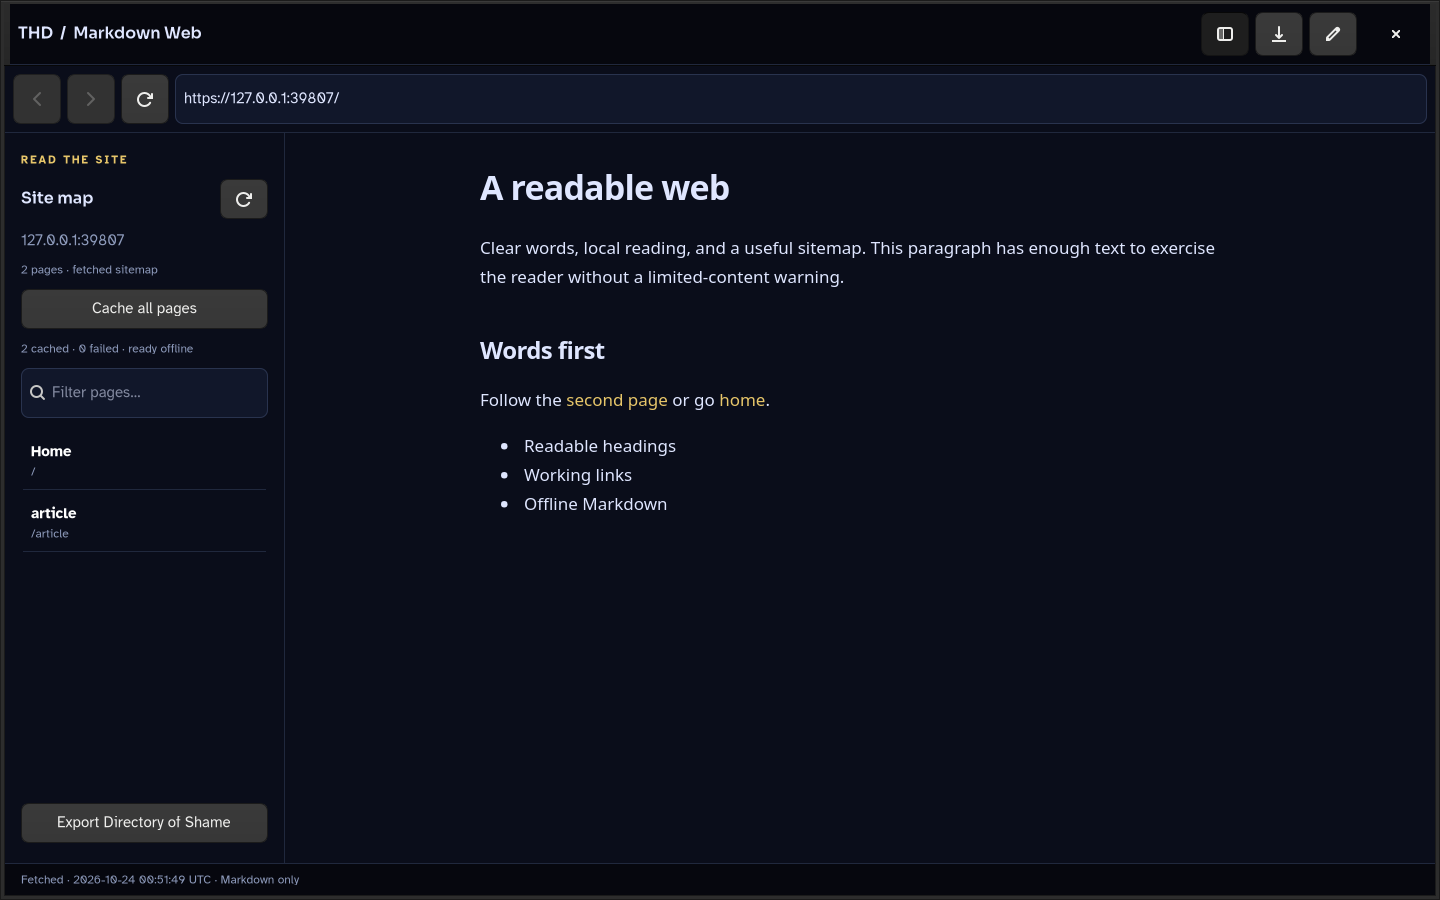Focus the Filter pages search box
The width and height of the screenshot is (1440, 900).
[144, 393]
